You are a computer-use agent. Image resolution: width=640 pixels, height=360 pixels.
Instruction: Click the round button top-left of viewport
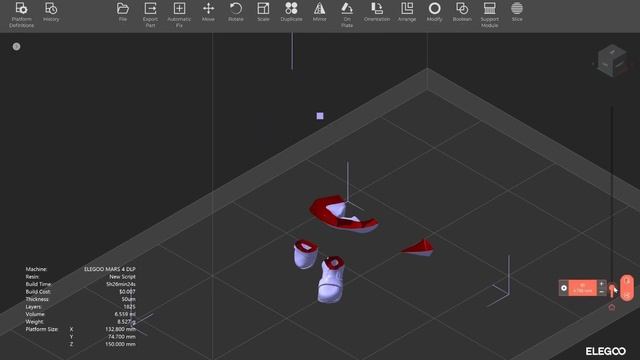click(x=16, y=47)
